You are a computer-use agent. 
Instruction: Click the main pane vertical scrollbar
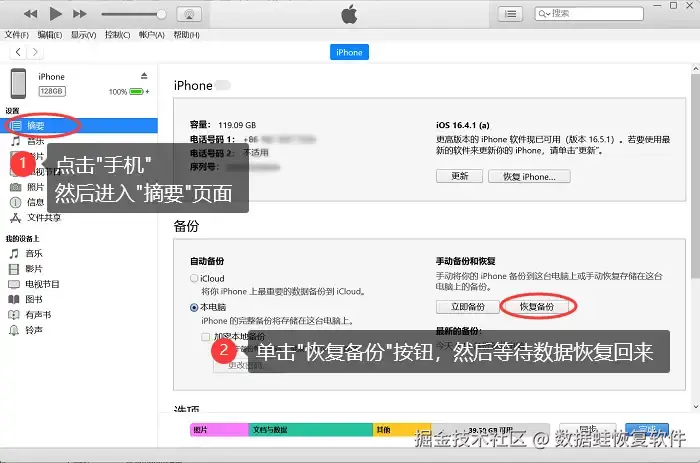coord(695,176)
